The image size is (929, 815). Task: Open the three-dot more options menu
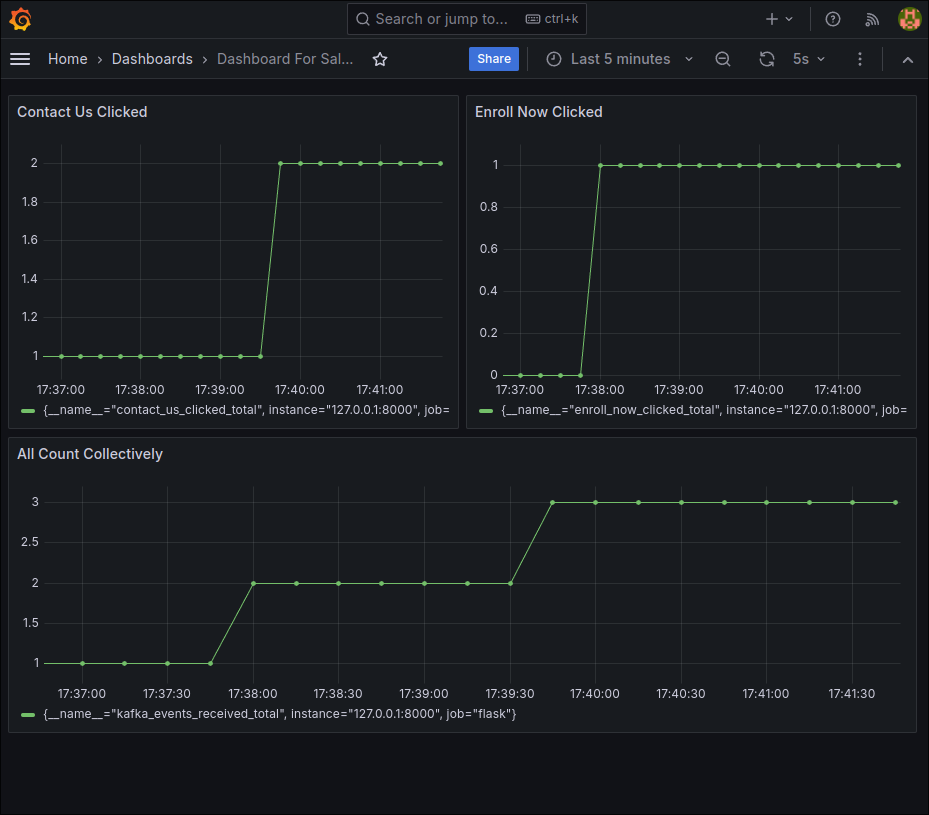[860, 59]
